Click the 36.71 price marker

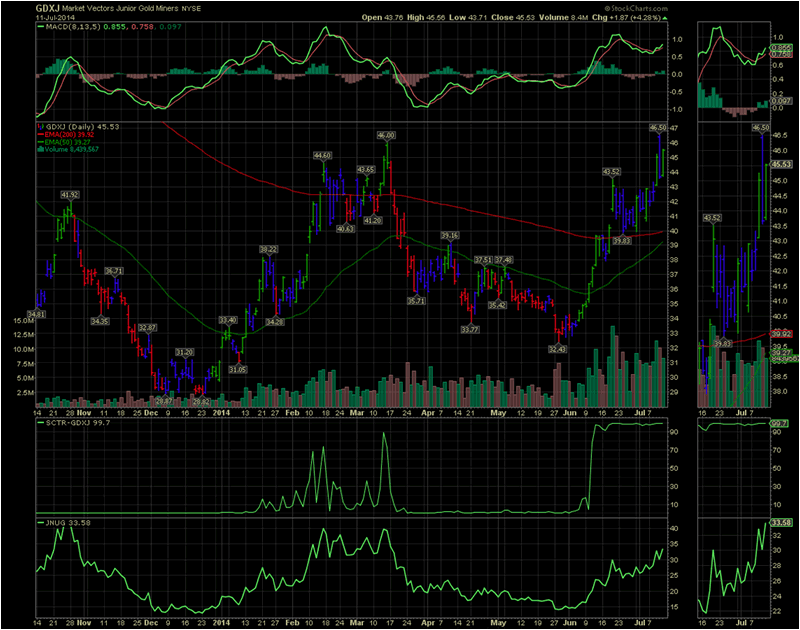pyautogui.click(x=114, y=271)
